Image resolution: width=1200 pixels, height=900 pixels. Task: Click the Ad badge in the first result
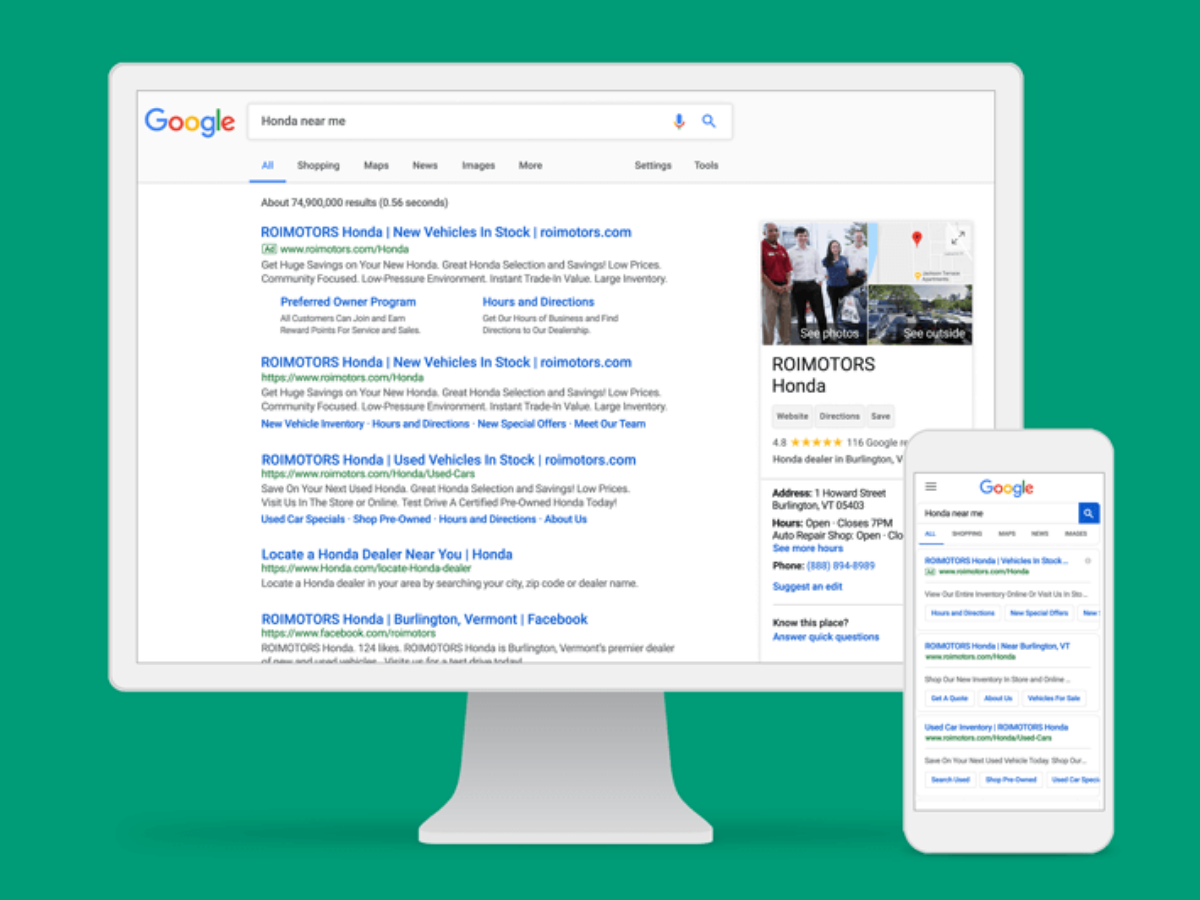tap(269, 248)
